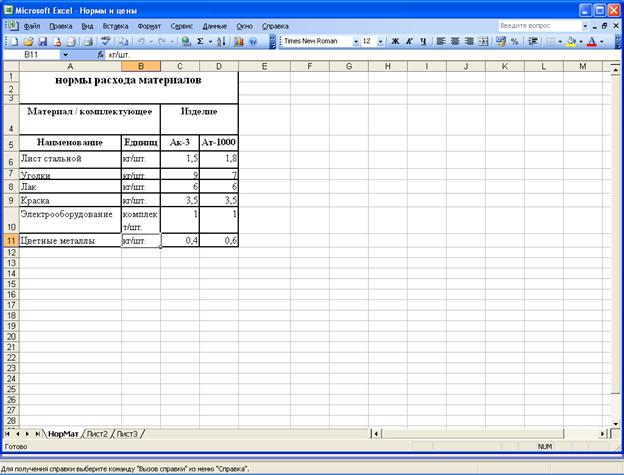624x475 pixels.
Task: Go to the last sheet tab with navigation arrow
Action: pos(37,434)
